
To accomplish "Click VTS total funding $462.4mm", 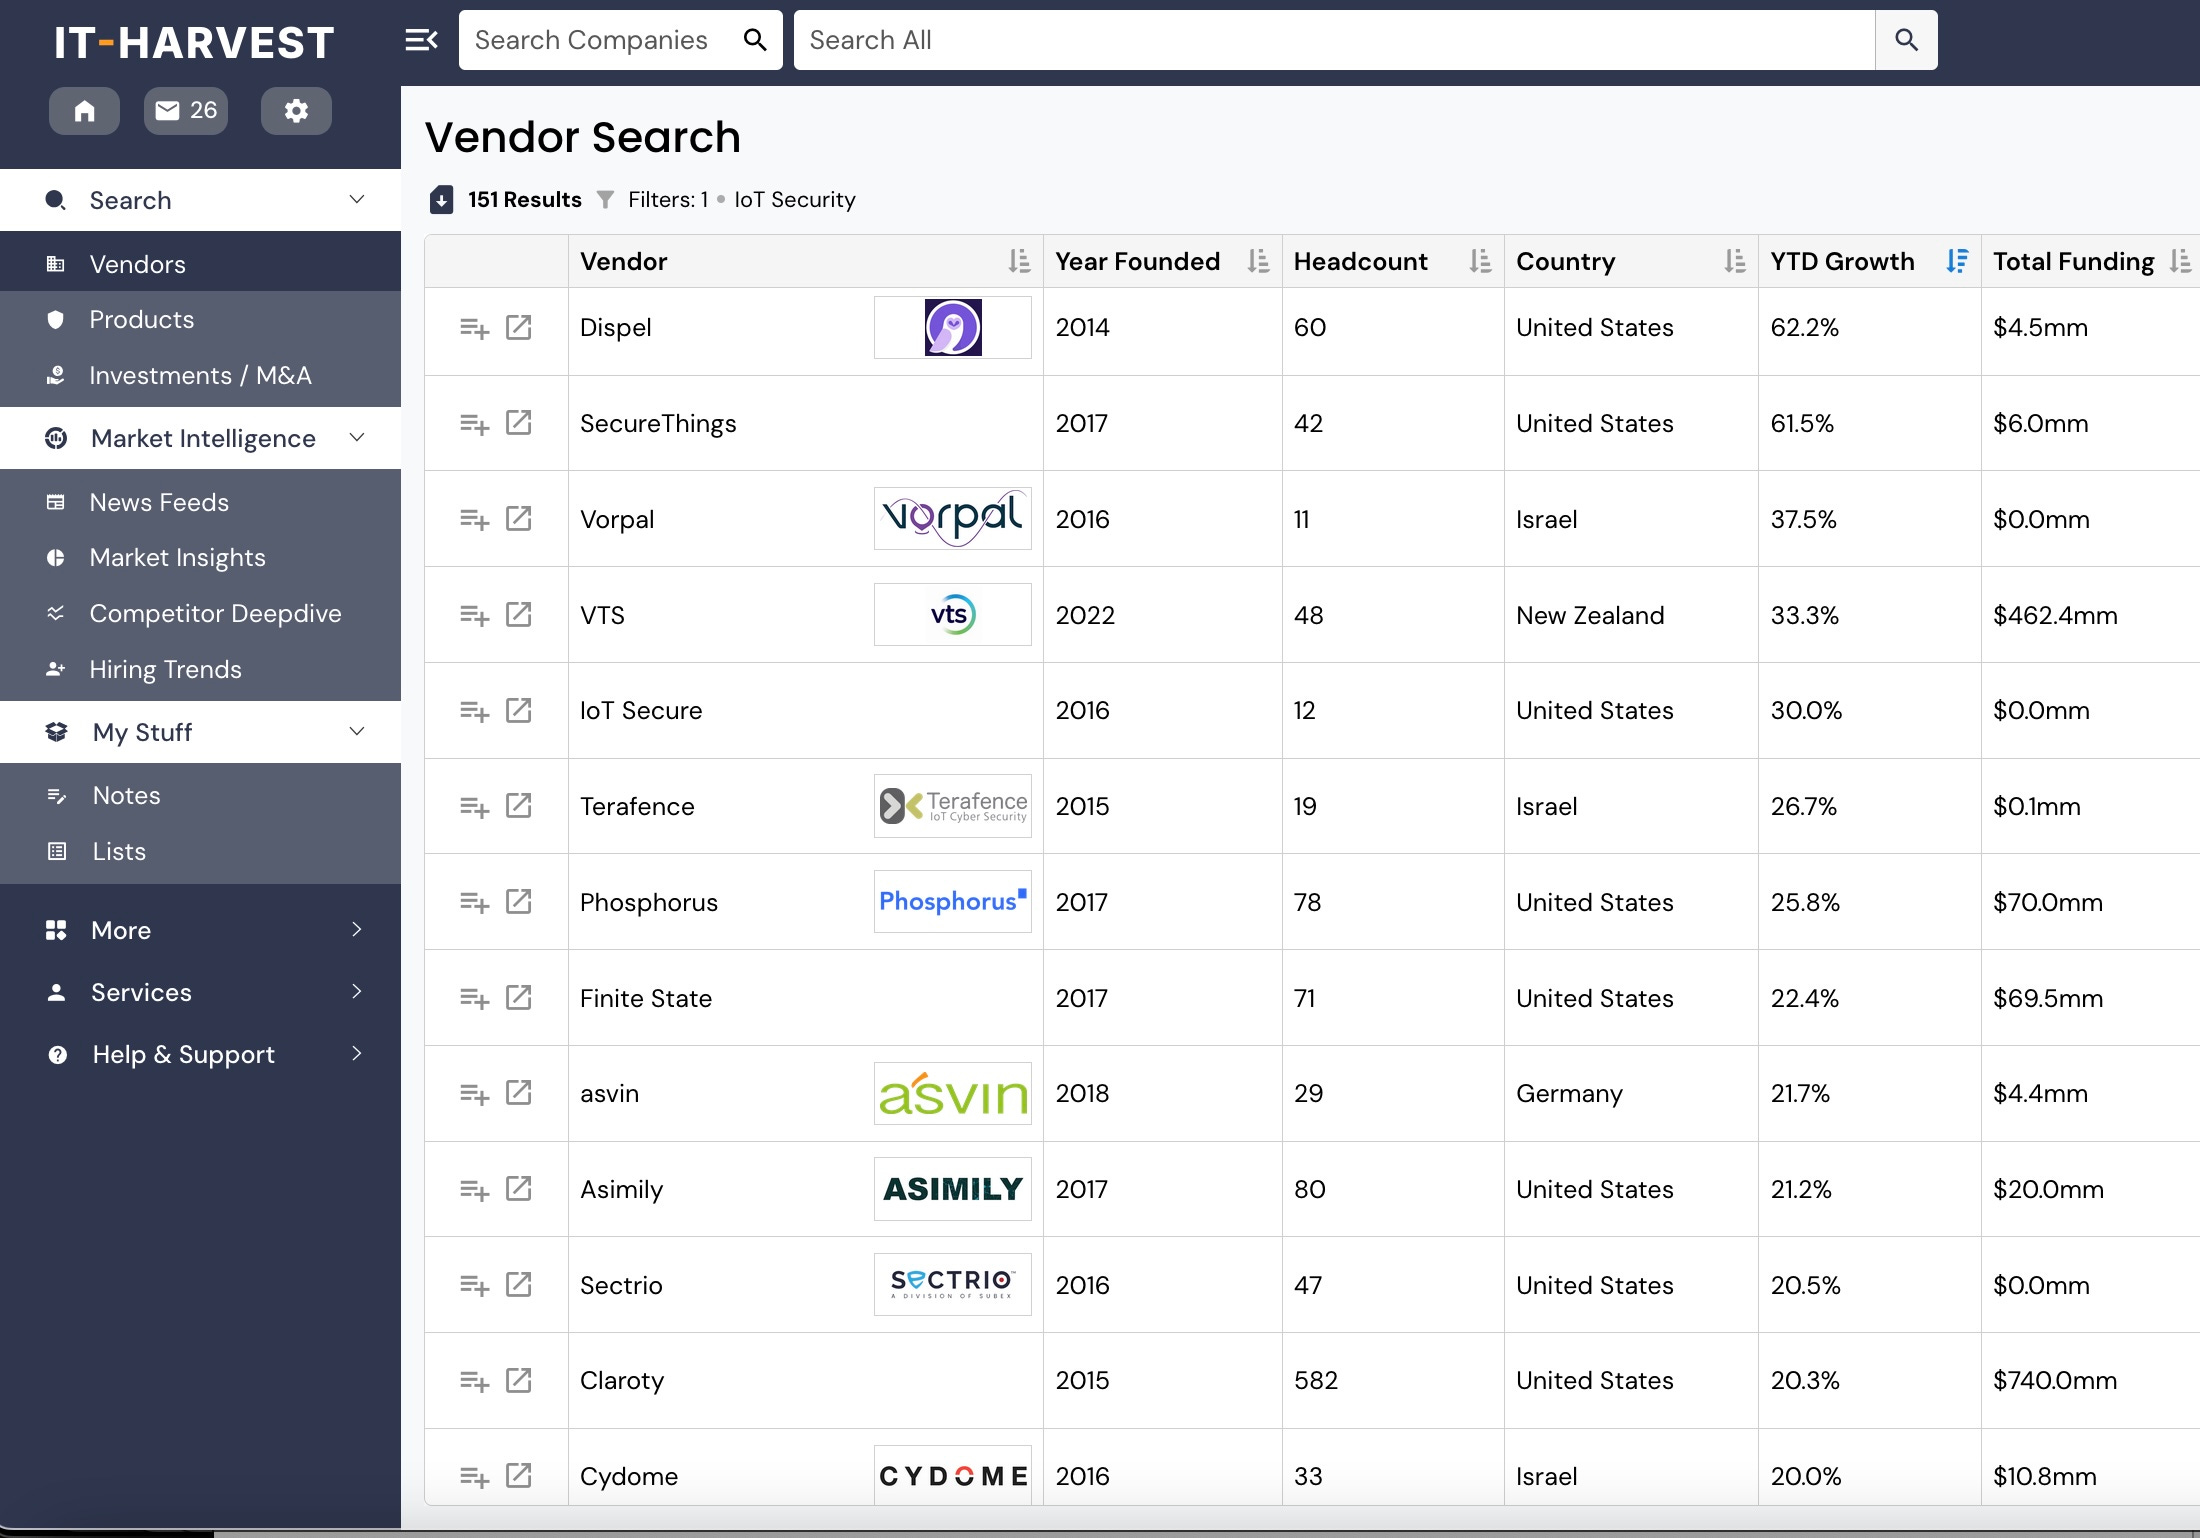I will (x=2055, y=615).
